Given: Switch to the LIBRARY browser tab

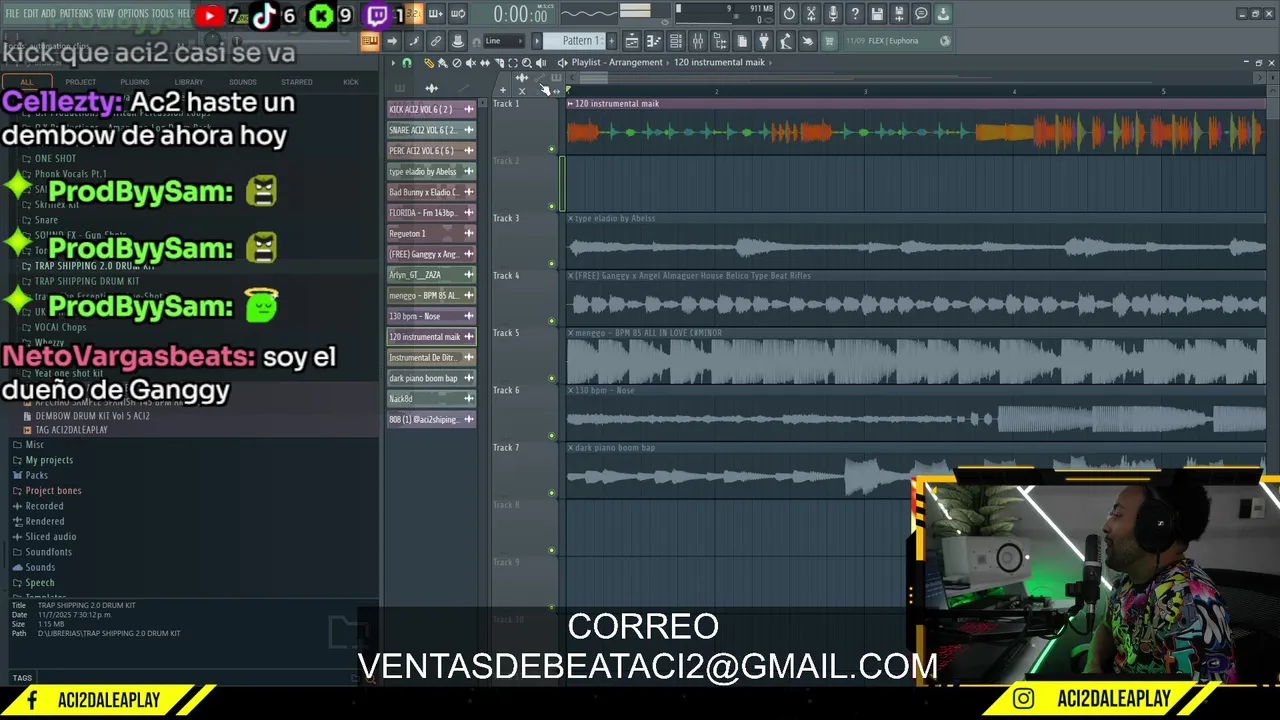Looking at the screenshot, I should click(189, 82).
